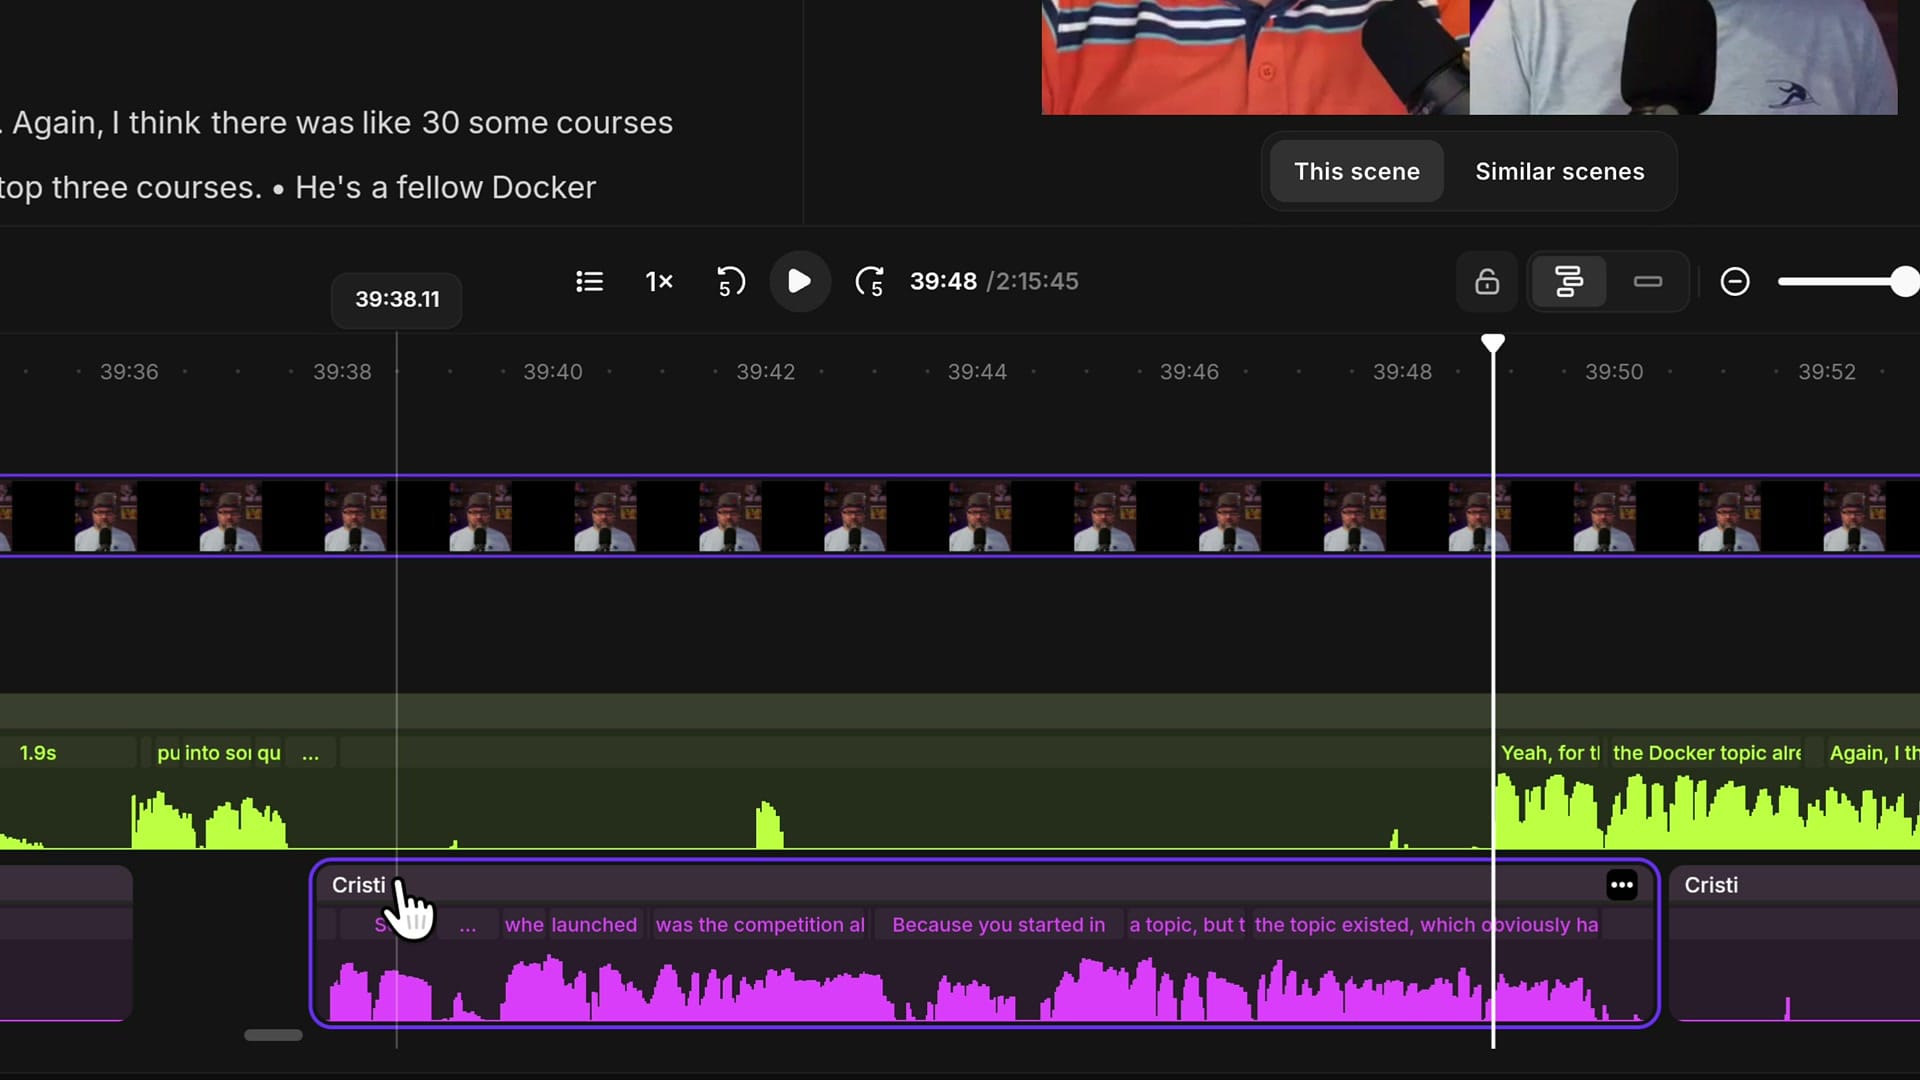Switch to the This scene tab
The image size is (1920, 1080).
tap(1356, 172)
